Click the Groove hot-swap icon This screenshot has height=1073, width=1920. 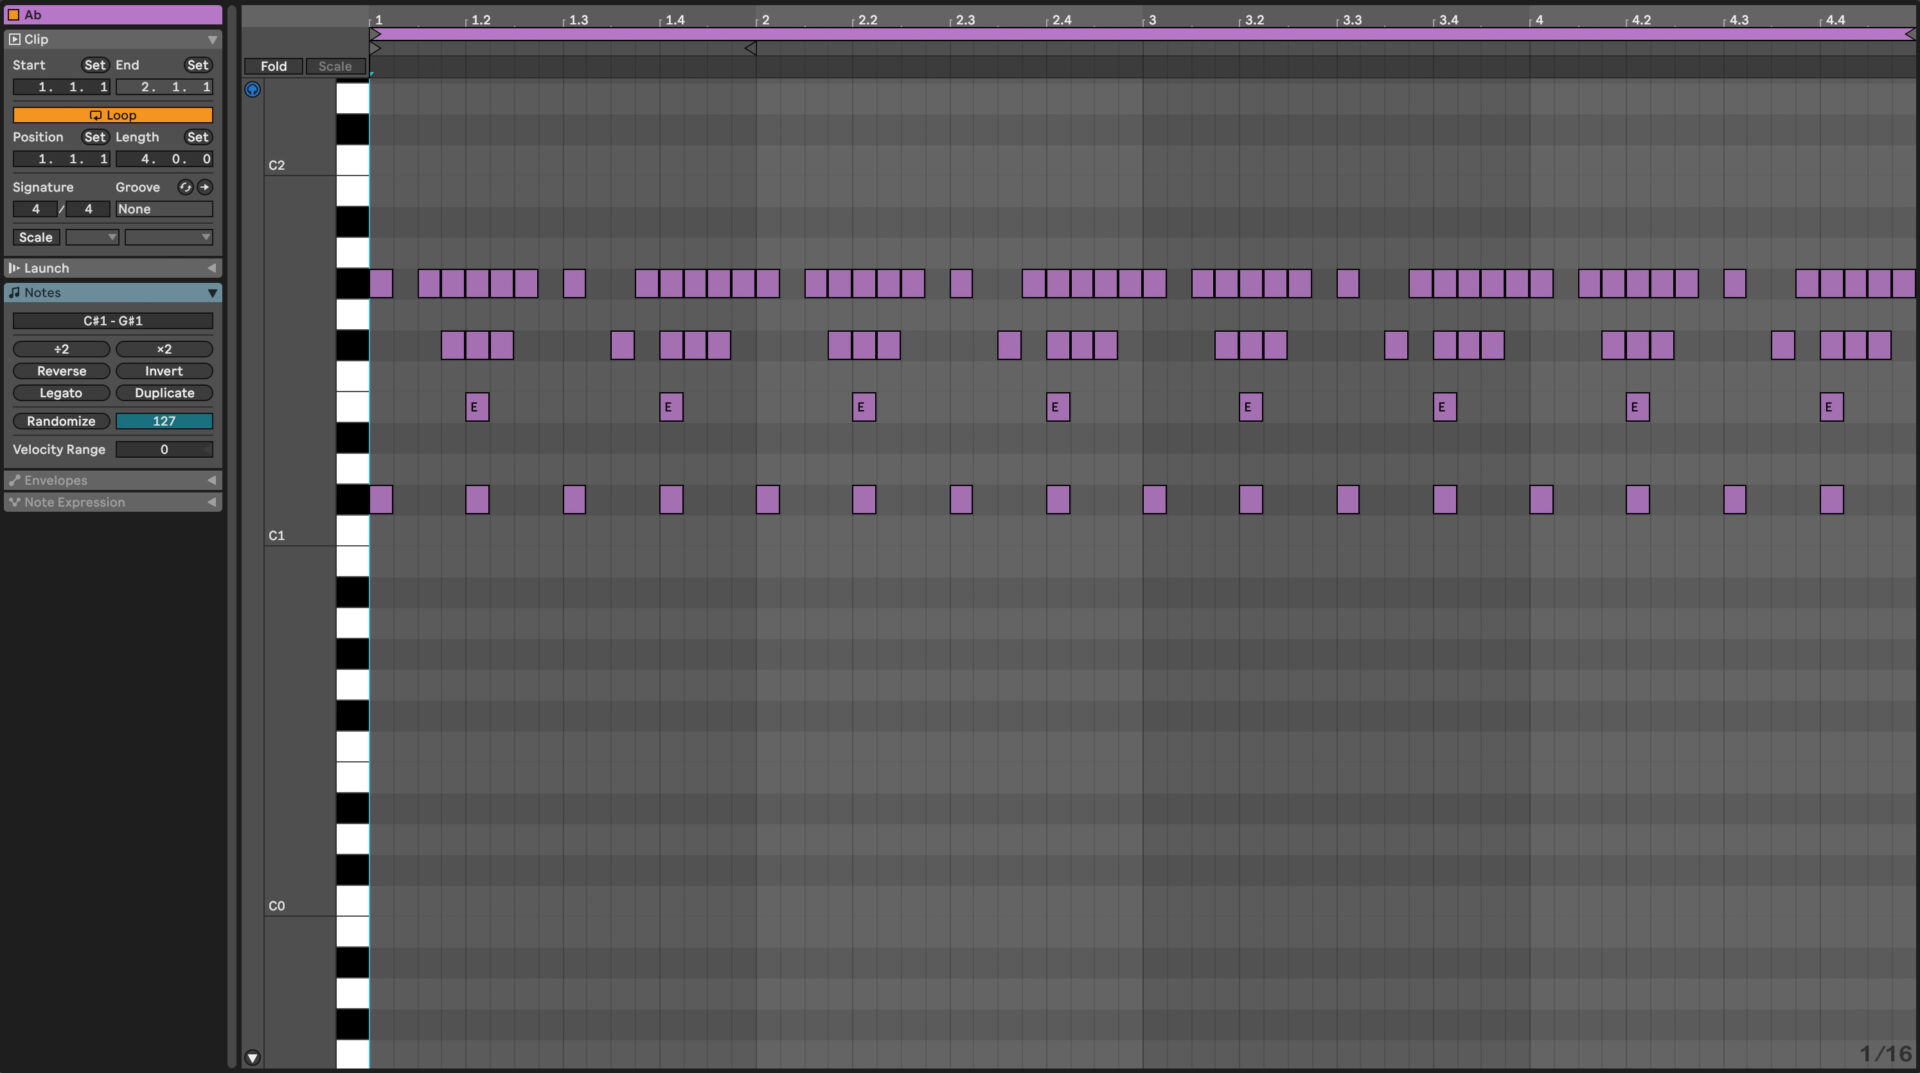point(185,187)
